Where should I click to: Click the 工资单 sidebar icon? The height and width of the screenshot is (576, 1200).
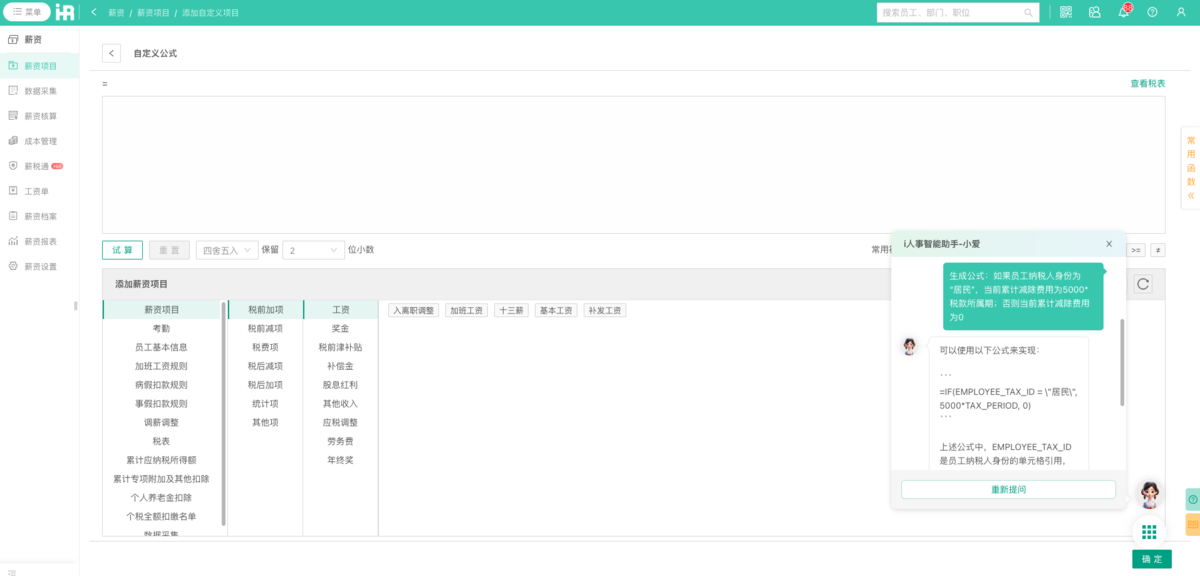13,191
